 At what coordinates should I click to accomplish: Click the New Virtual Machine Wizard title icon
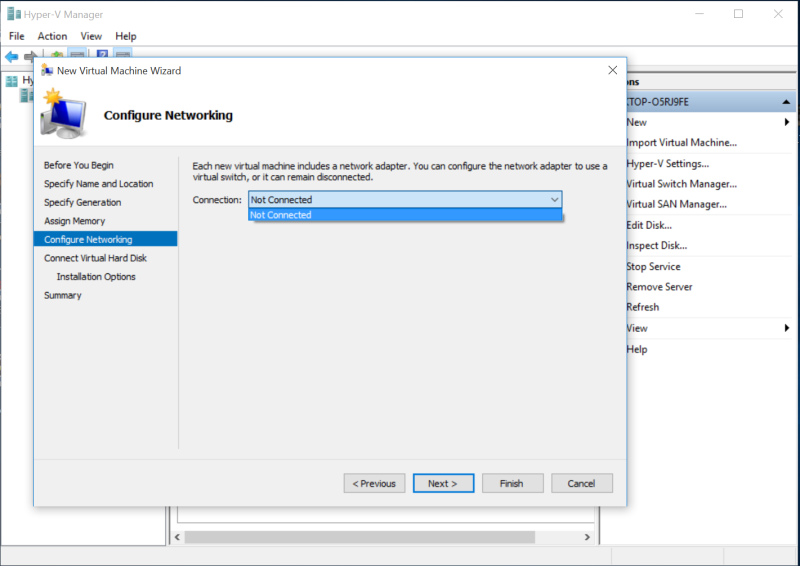[x=47, y=70]
